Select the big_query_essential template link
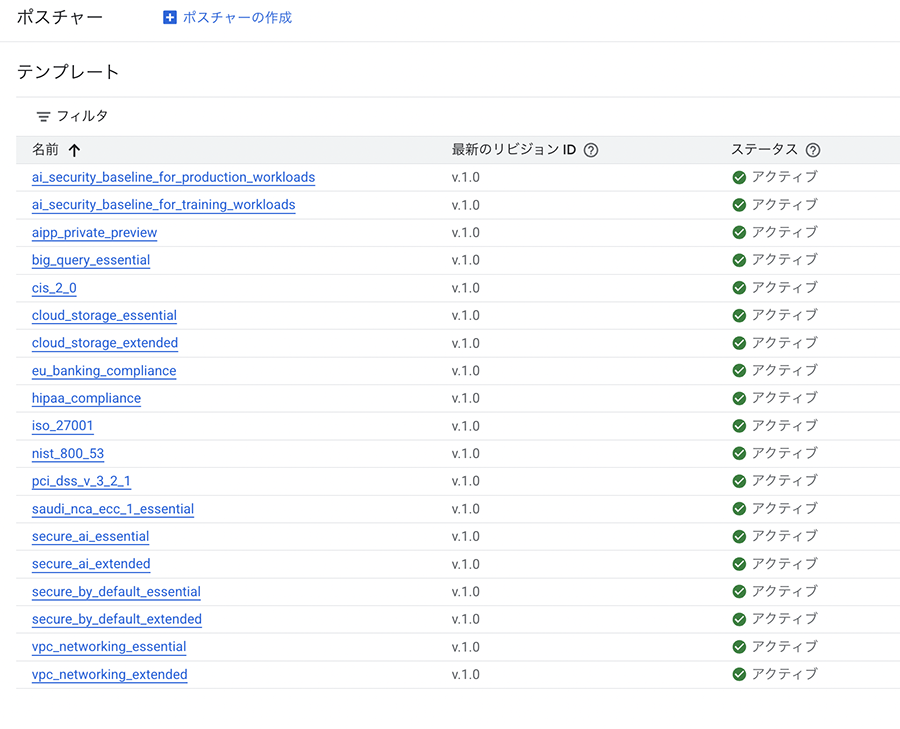 [x=91, y=260]
